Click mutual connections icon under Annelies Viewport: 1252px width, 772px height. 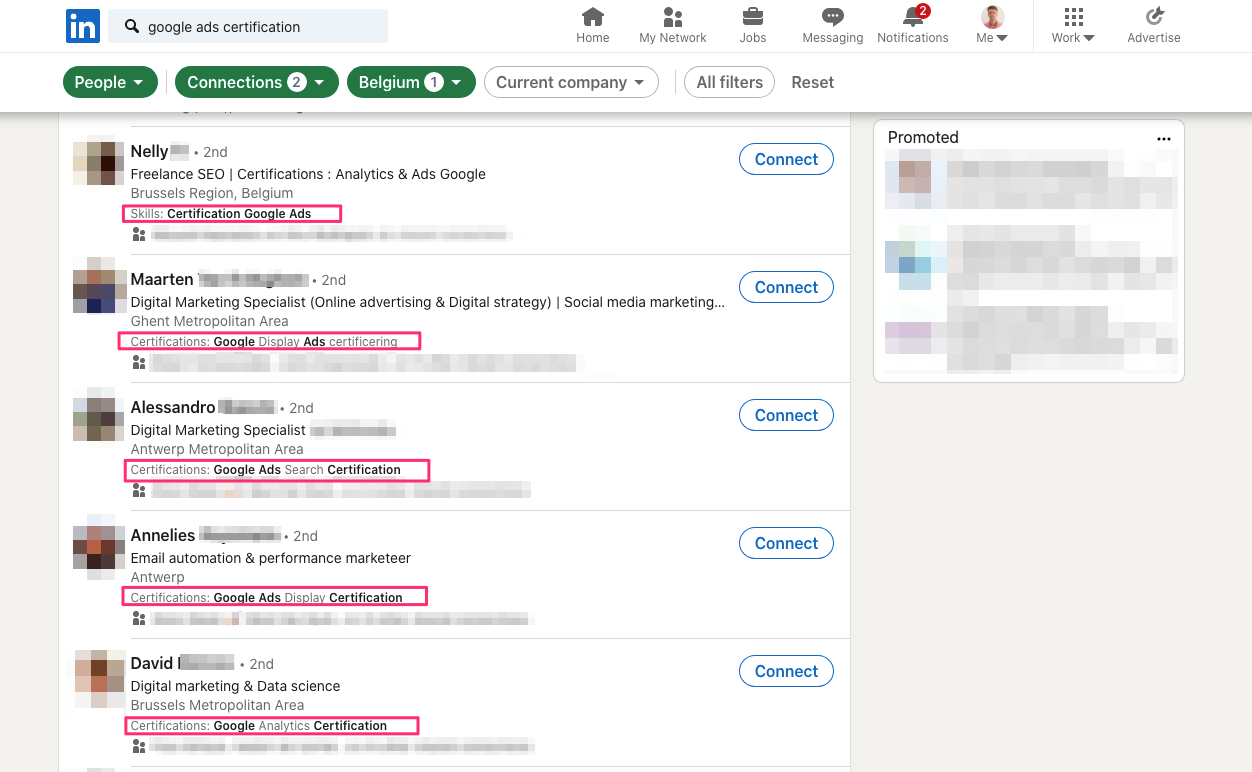tap(139, 619)
